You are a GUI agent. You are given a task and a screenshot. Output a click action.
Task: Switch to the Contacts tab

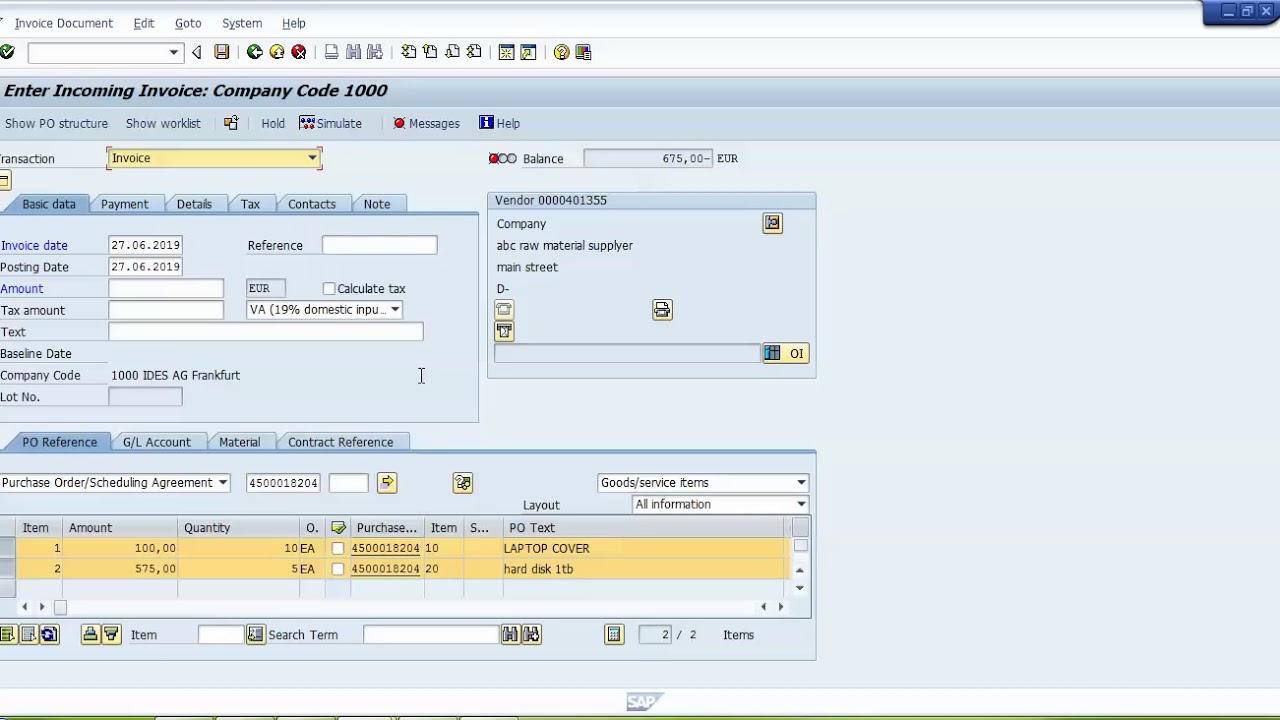(312, 204)
